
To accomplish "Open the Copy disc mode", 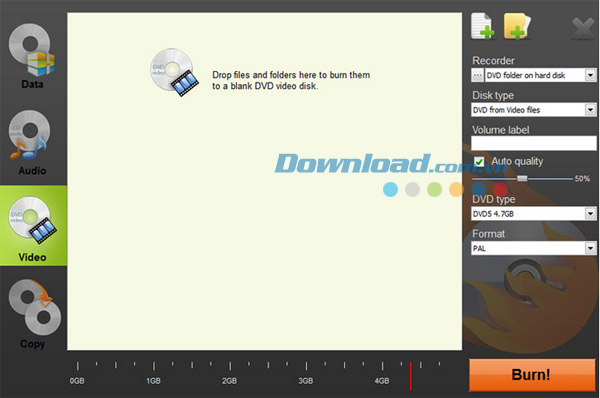I will tap(34, 314).
